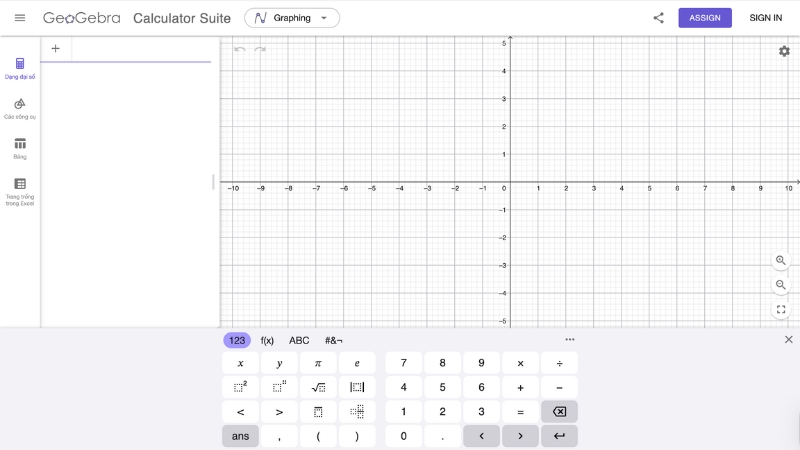Switch to the f(x) keyboard tab
Image resolution: width=800 pixels, height=450 pixels.
(x=267, y=340)
